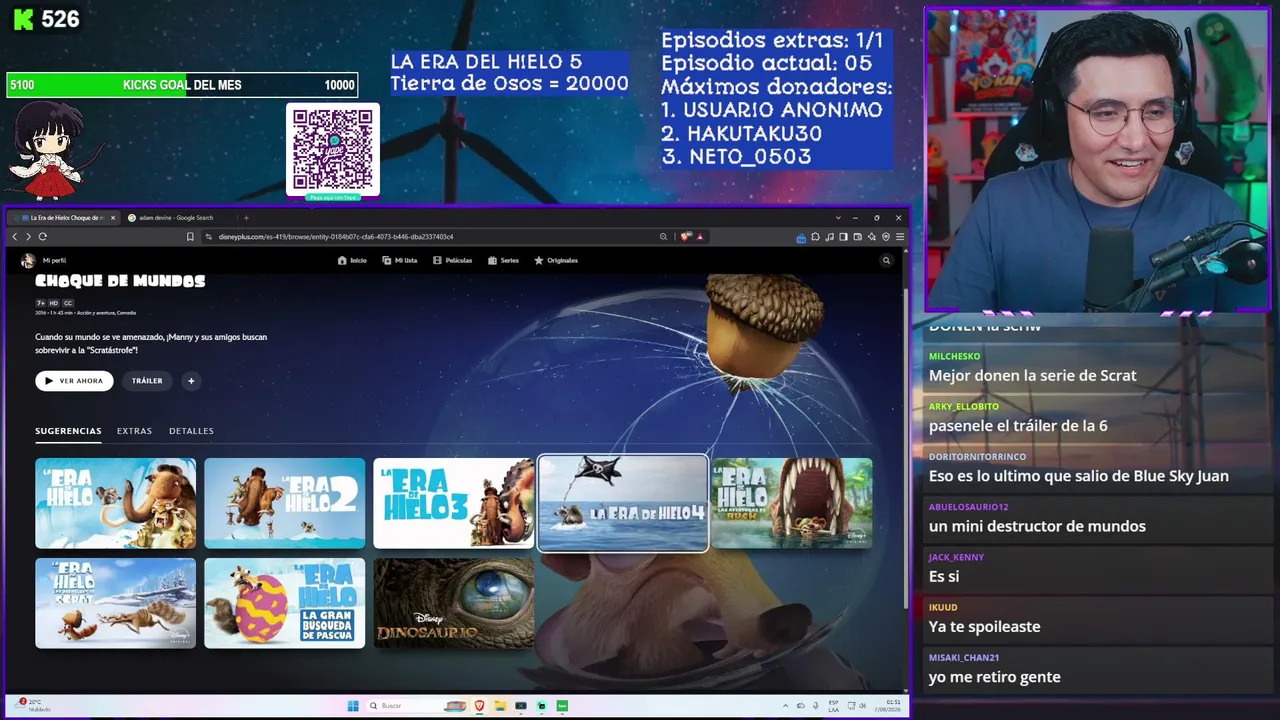Open the browser hamburger menu
The height and width of the screenshot is (720, 1280).
[900, 237]
